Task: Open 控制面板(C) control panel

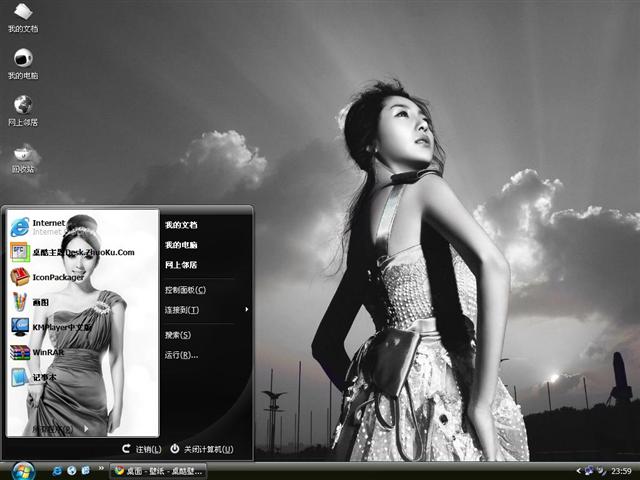Action: 185,290
